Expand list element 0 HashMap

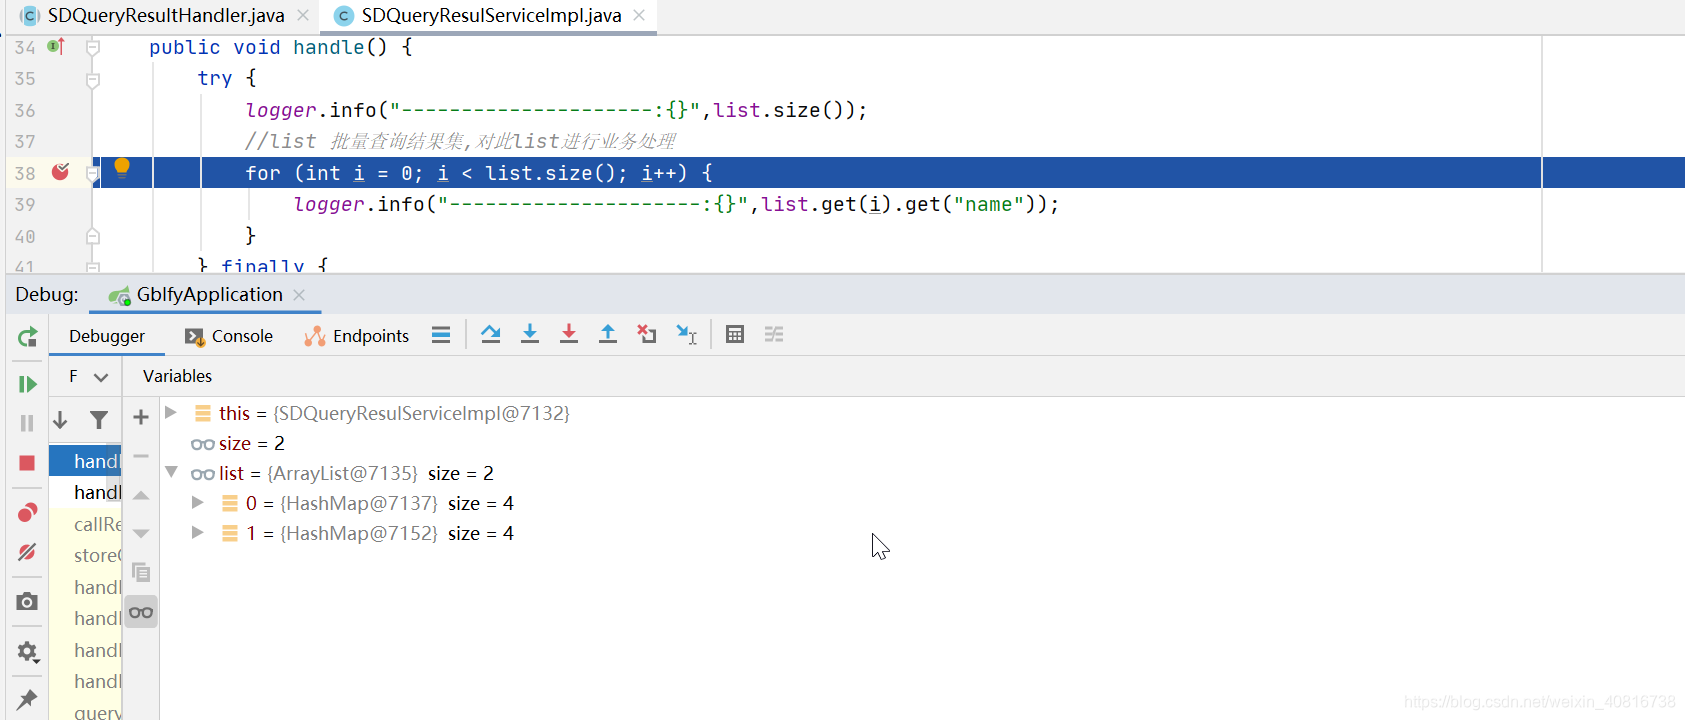point(198,502)
